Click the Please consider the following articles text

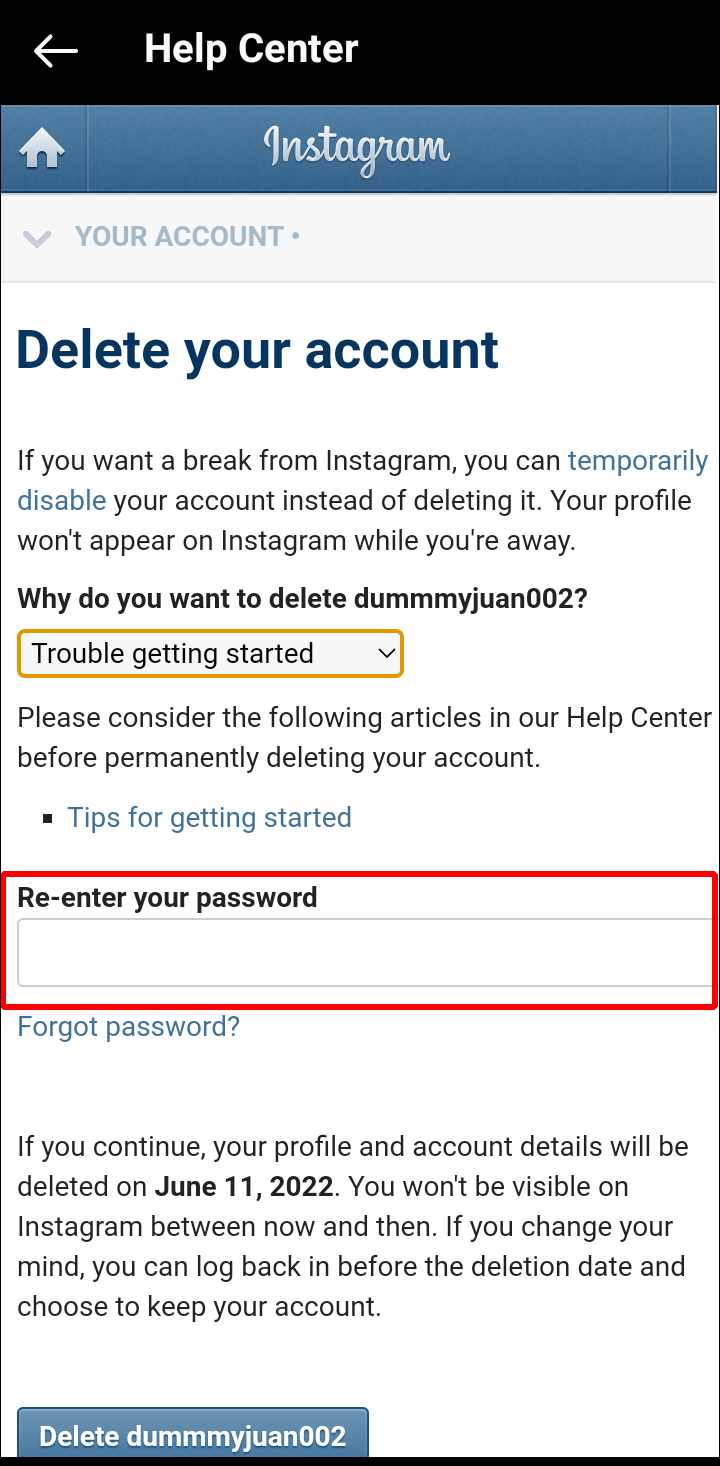coord(364,718)
